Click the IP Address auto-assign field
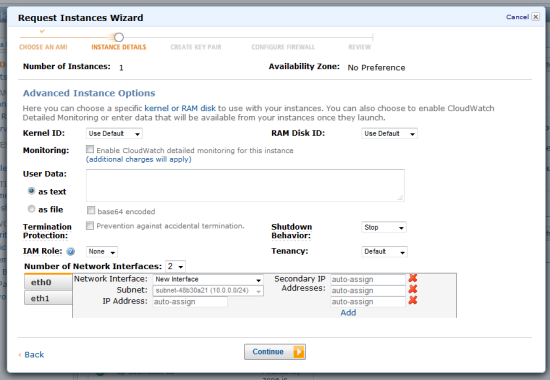Screen dimensions: 550x380 click(190, 302)
